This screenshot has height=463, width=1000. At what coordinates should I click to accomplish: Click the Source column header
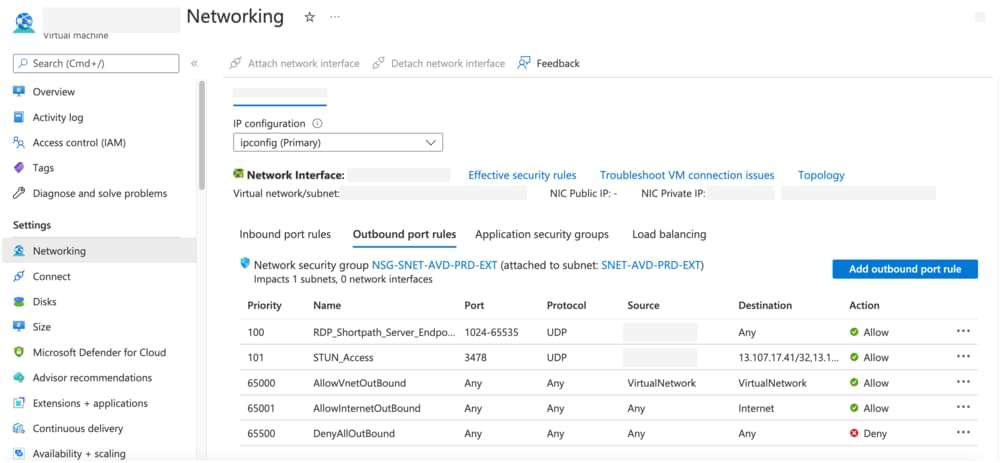click(643, 305)
